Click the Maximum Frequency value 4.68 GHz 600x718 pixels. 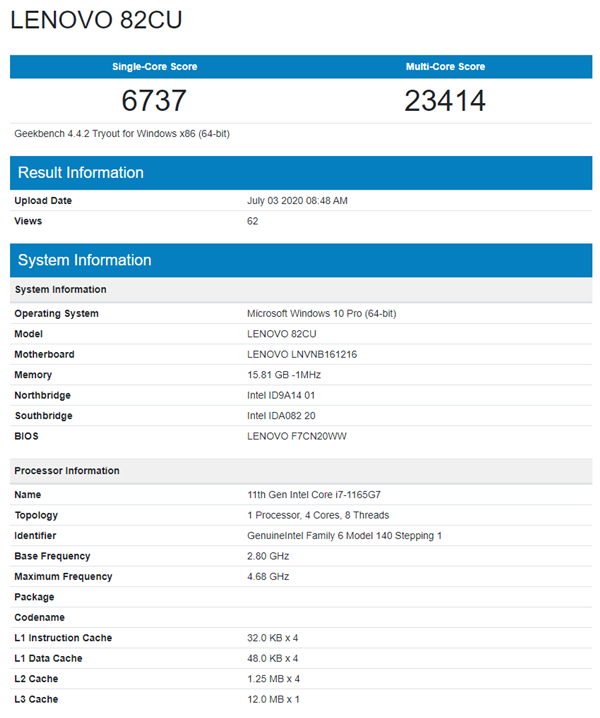pyautogui.click(x=270, y=577)
